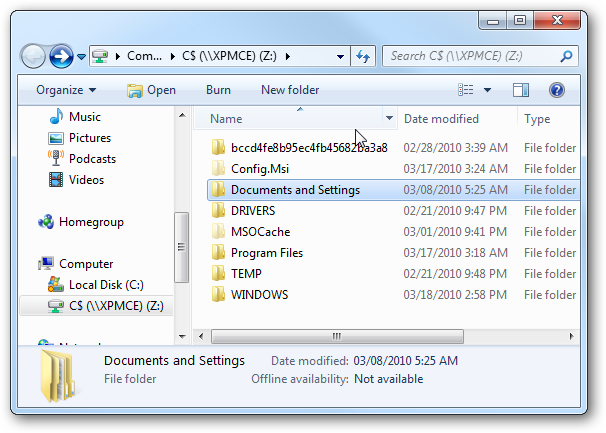606x433 pixels.
Task: Click the Forward navigation arrow
Action: [61, 56]
